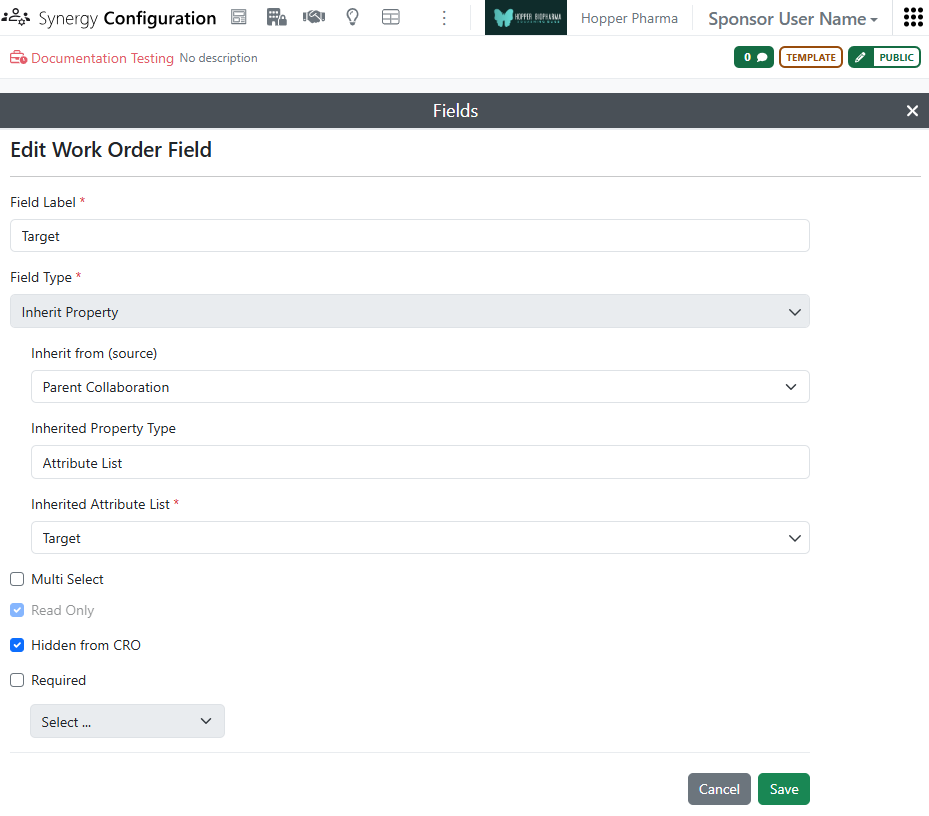
Task: Click the Field Label text input
Action: pos(409,236)
